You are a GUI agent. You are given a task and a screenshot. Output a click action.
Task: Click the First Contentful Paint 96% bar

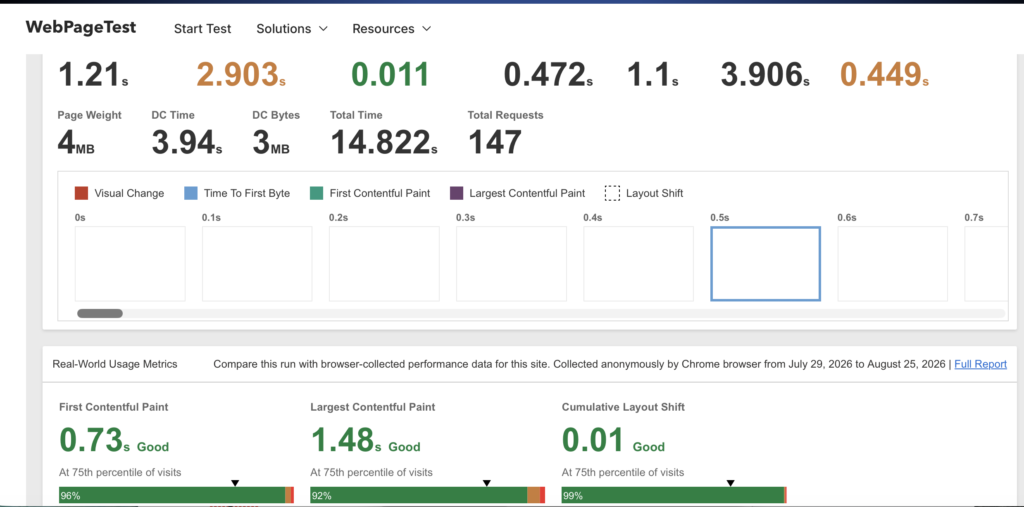(172, 495)
